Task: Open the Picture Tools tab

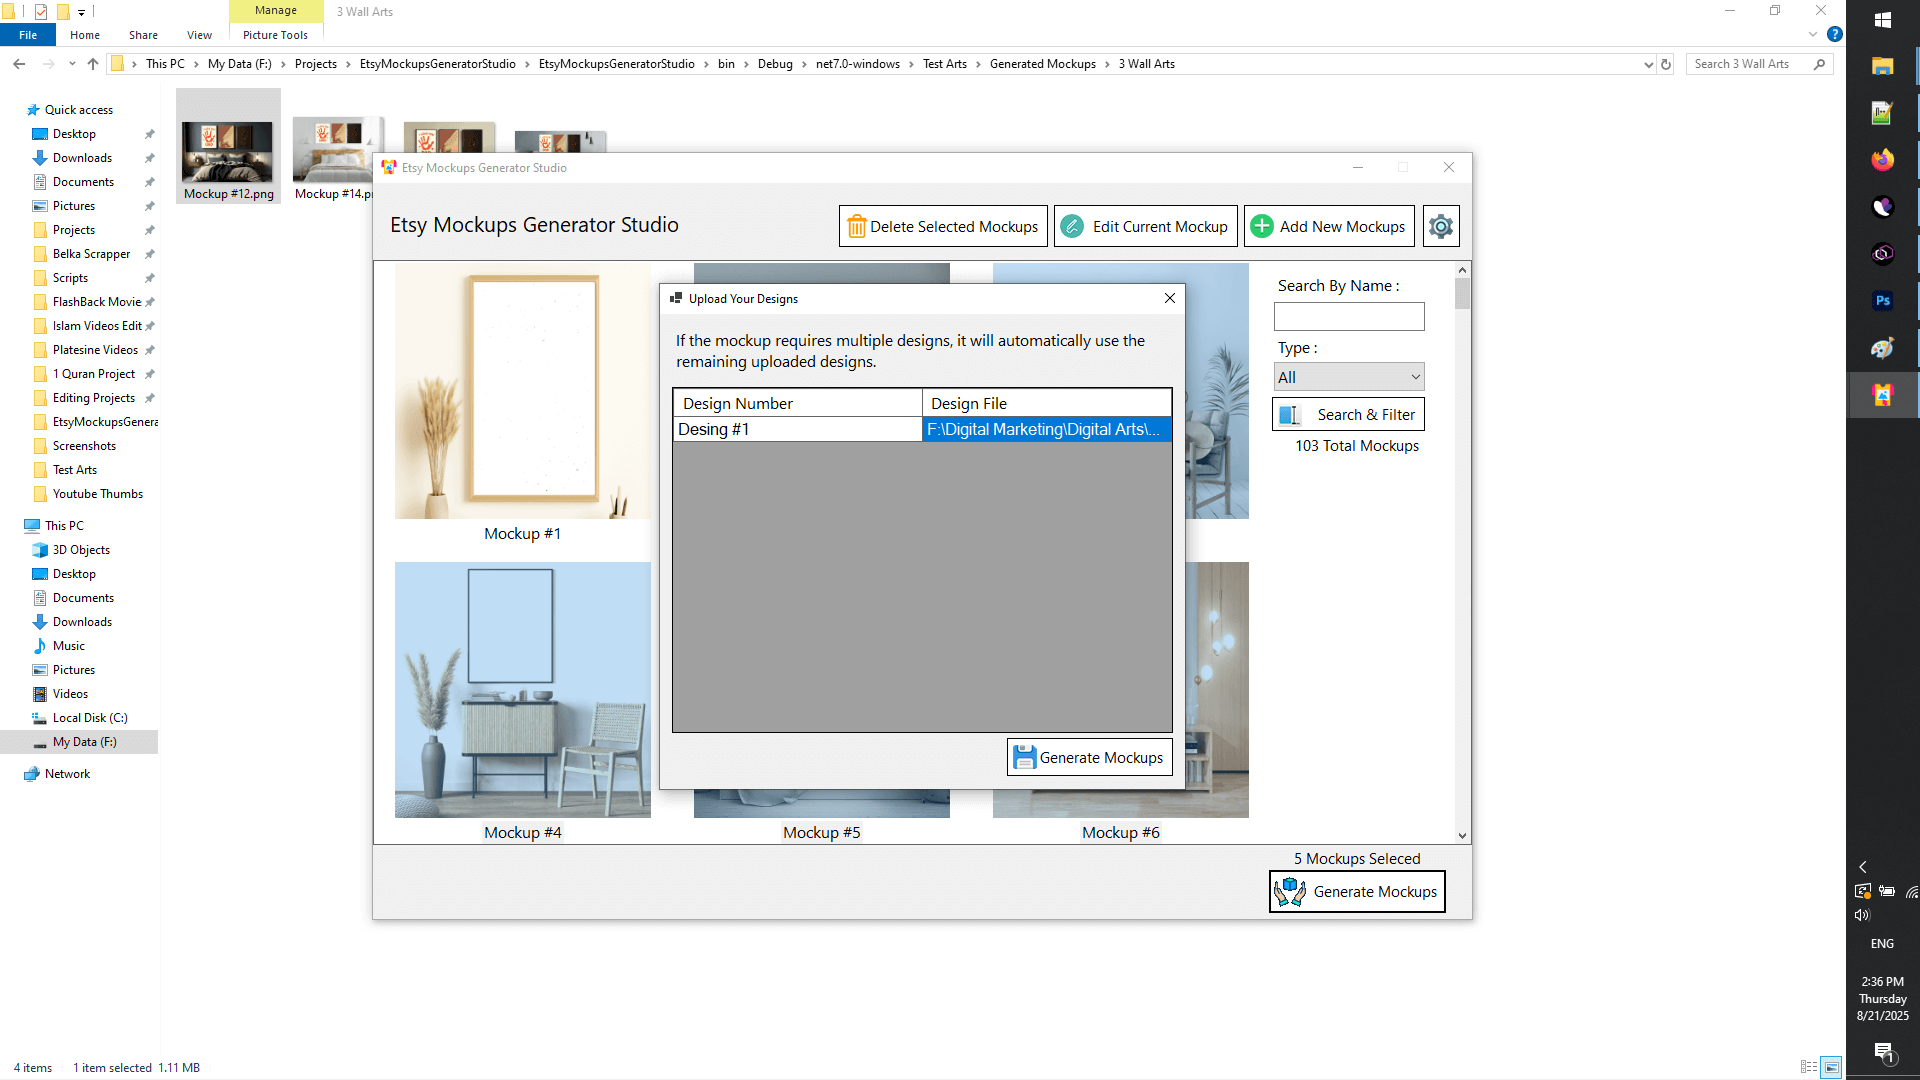Action: (x=275, y=35)
